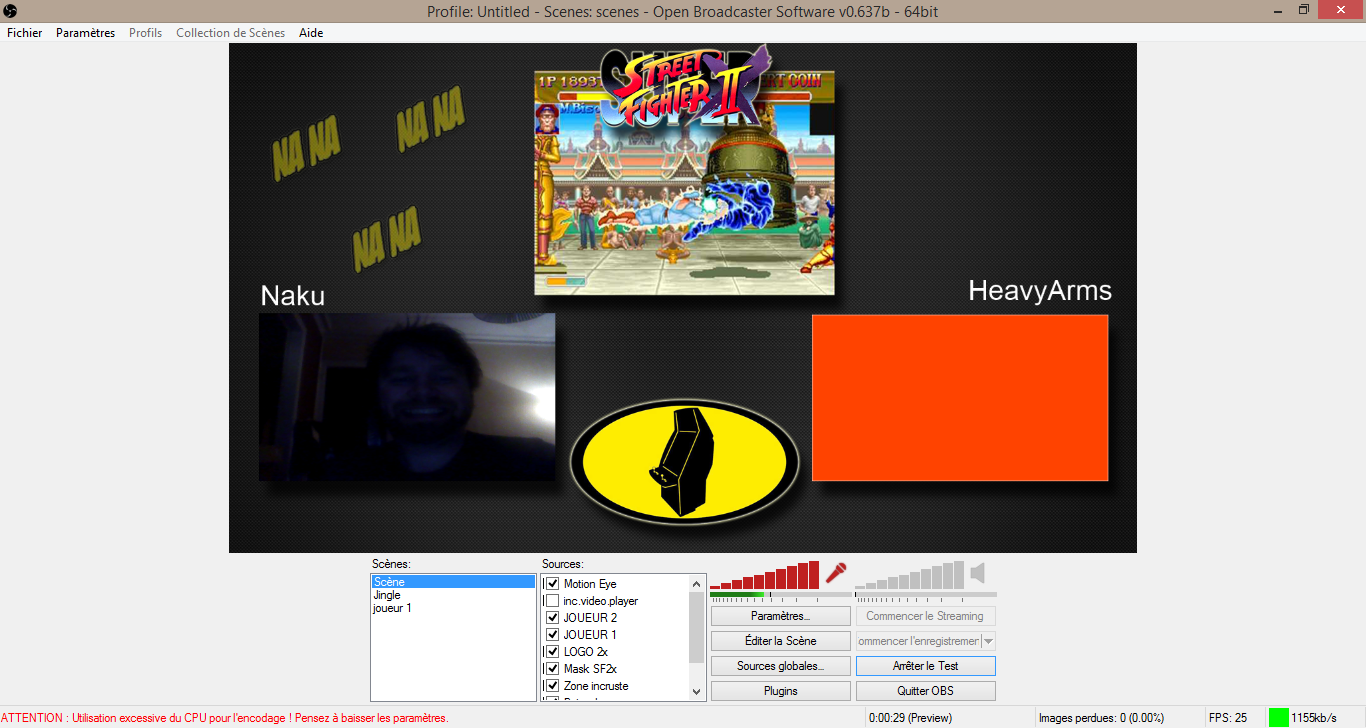The image size is (1366, 728).
Task: Click the Sources list scroll down arrow
Action: pos(697,691)
